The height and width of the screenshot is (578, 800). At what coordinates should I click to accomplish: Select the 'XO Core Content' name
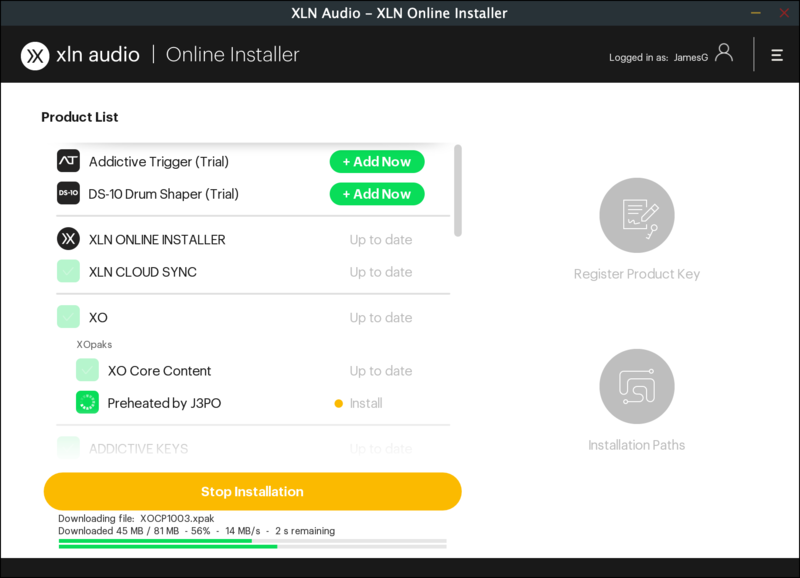pos(159,371)
